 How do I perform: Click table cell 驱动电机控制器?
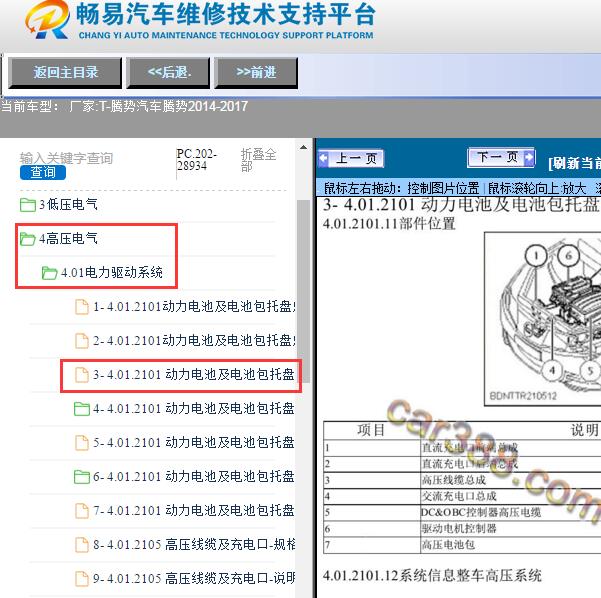click(x=459, y=529)
